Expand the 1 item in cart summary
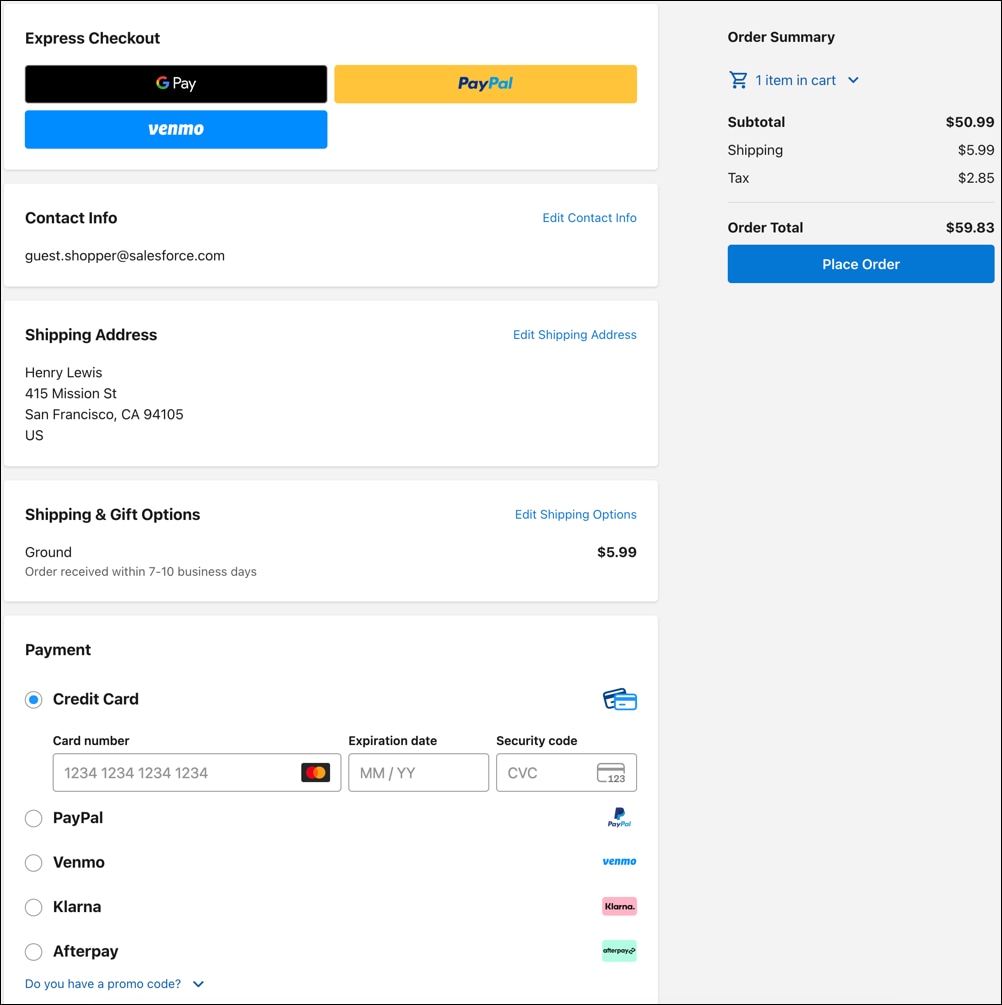Image resolution: width=1002 pixels, height=1005 pixels. point(795,80)
